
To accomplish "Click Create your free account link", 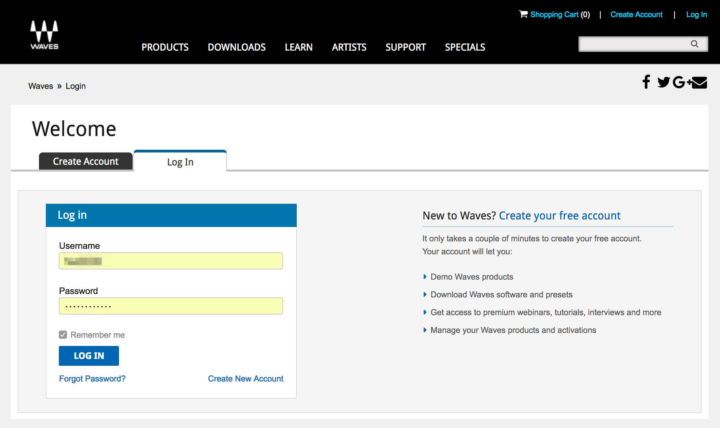I will (559, 215).
